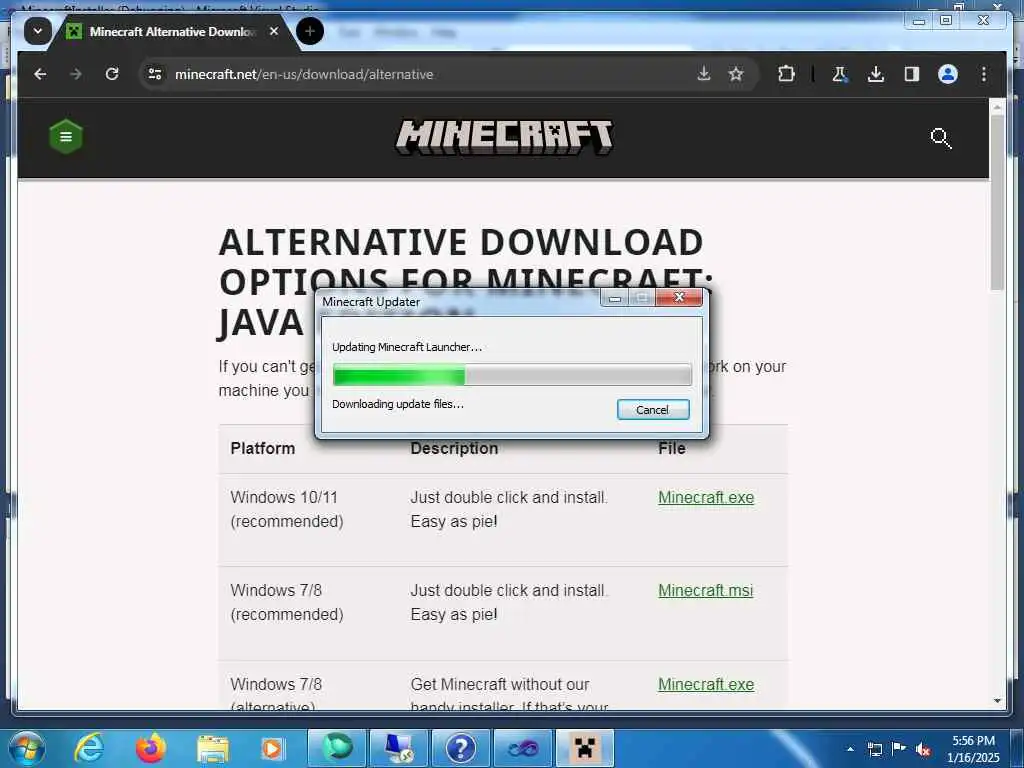This screenshot has height=768, width=1024.
Task: Open site information icon in address bar
Action: coord(155,74)
